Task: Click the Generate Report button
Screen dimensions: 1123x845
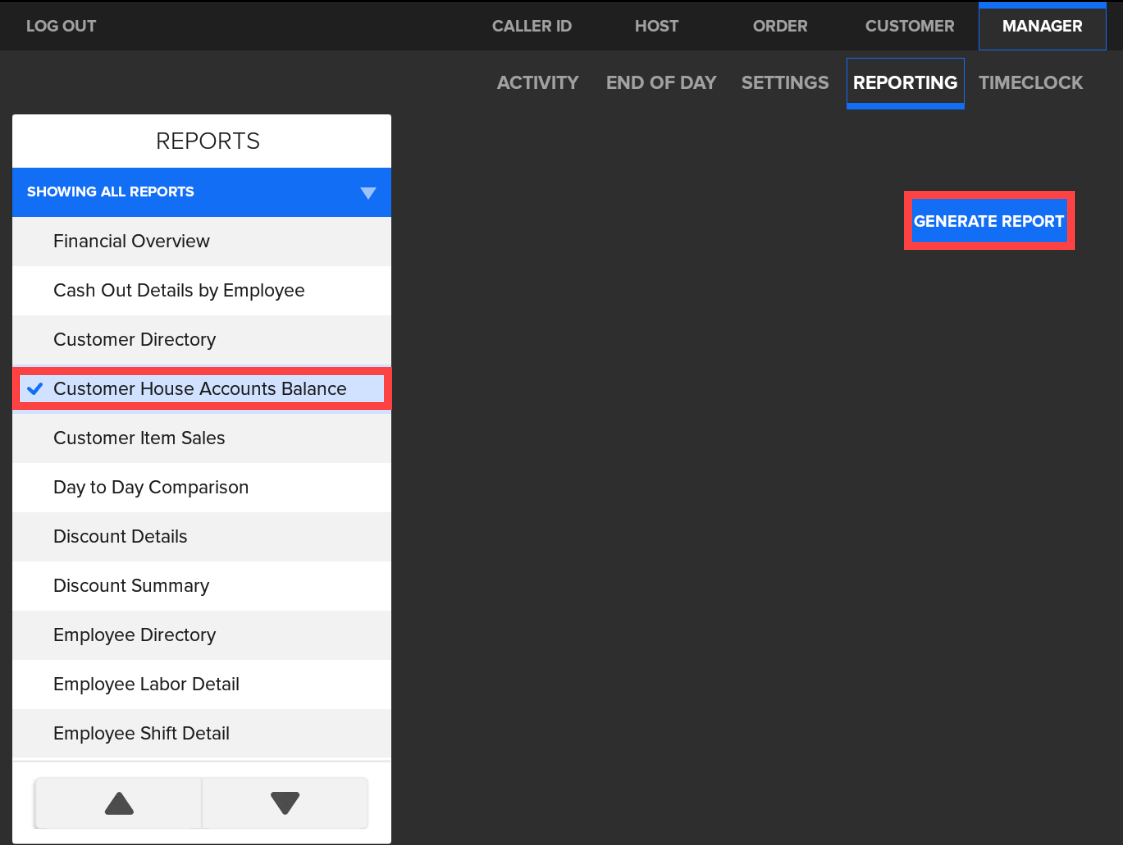Action: (x=988, y=221)
